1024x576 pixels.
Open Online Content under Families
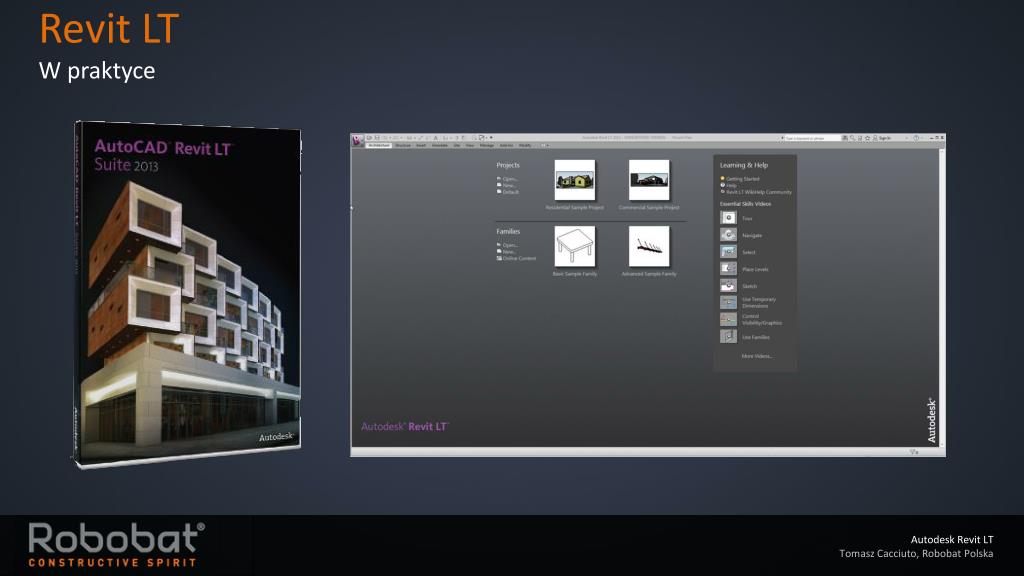517,259
